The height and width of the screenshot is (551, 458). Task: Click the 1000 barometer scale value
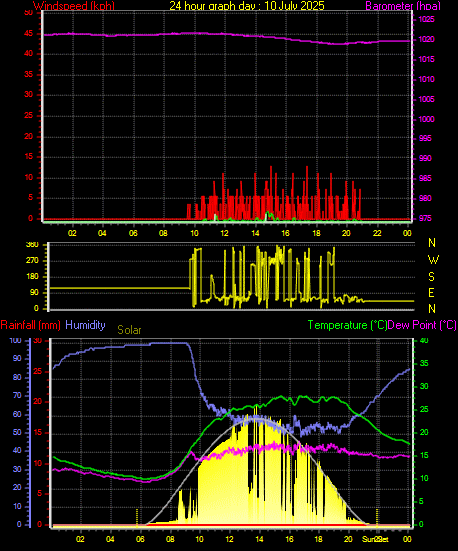coord(426,119)
